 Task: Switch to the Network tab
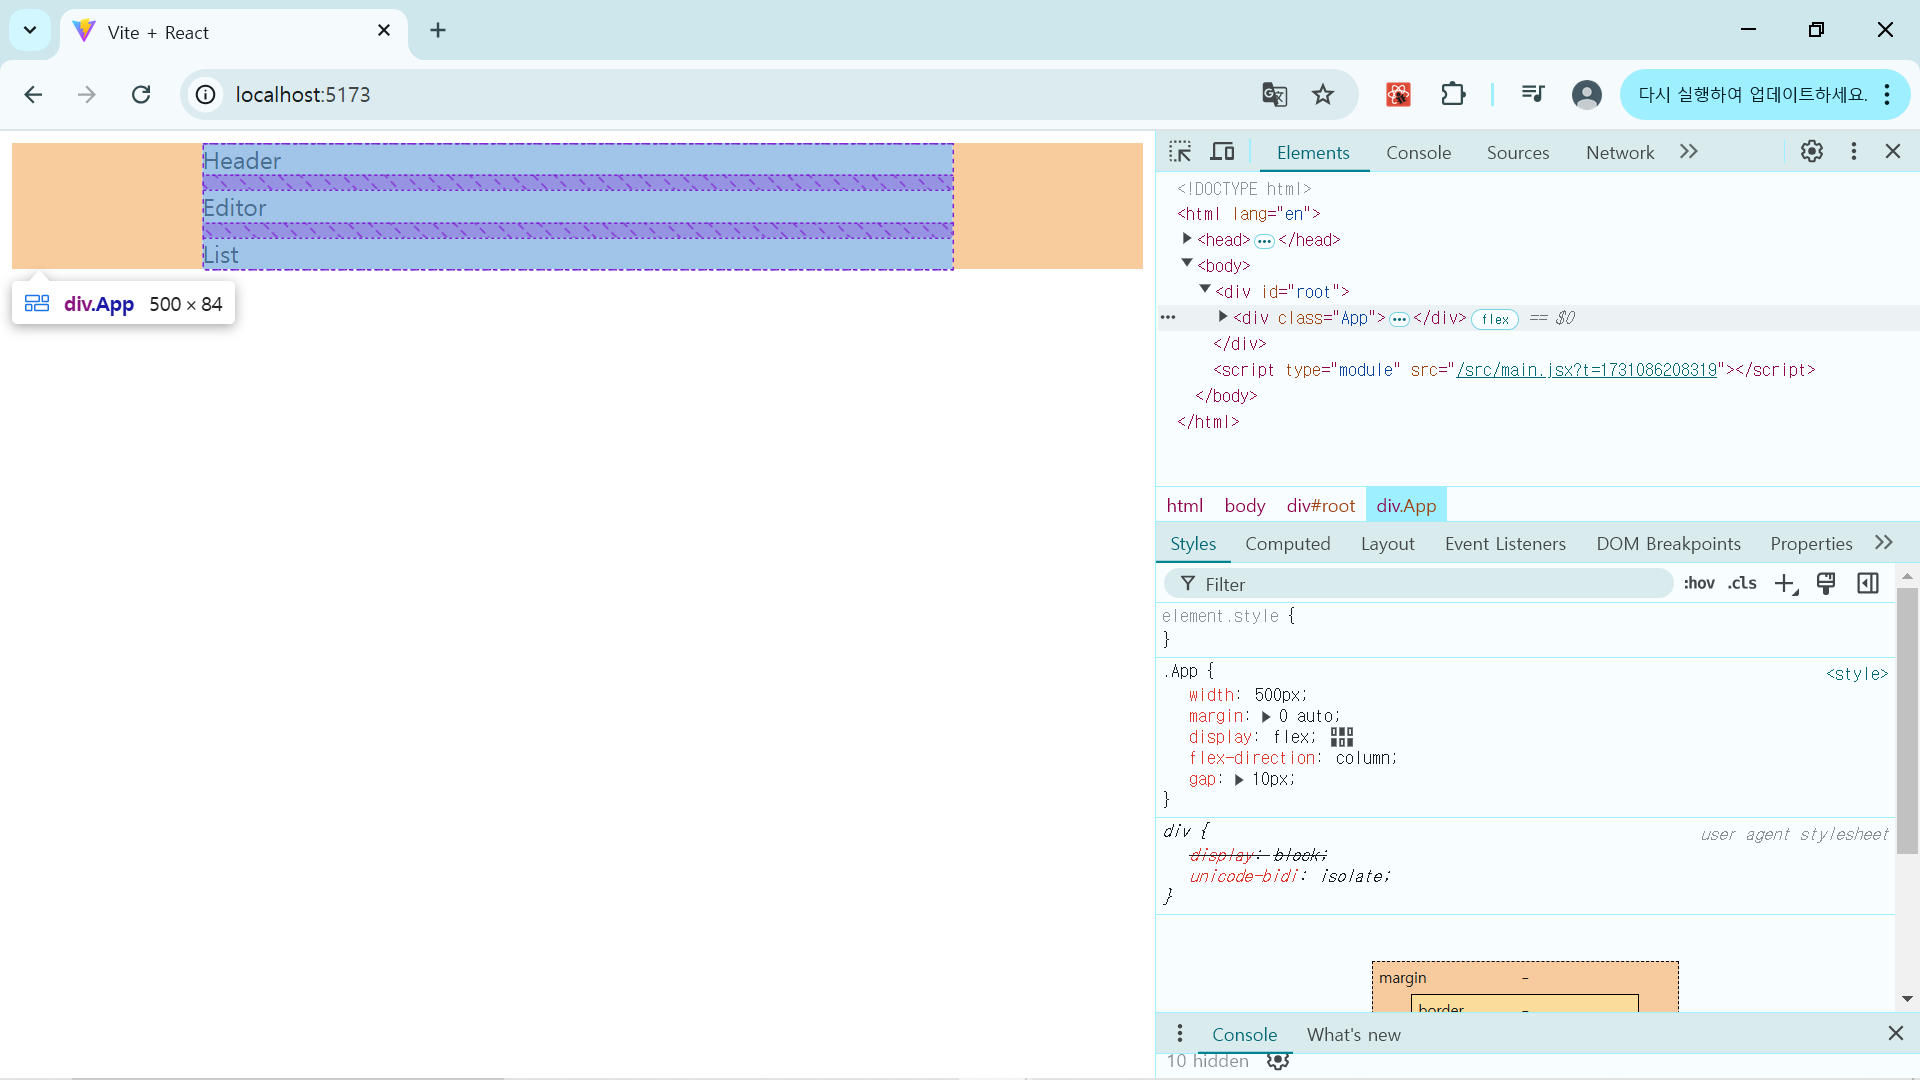[1620, 152]
